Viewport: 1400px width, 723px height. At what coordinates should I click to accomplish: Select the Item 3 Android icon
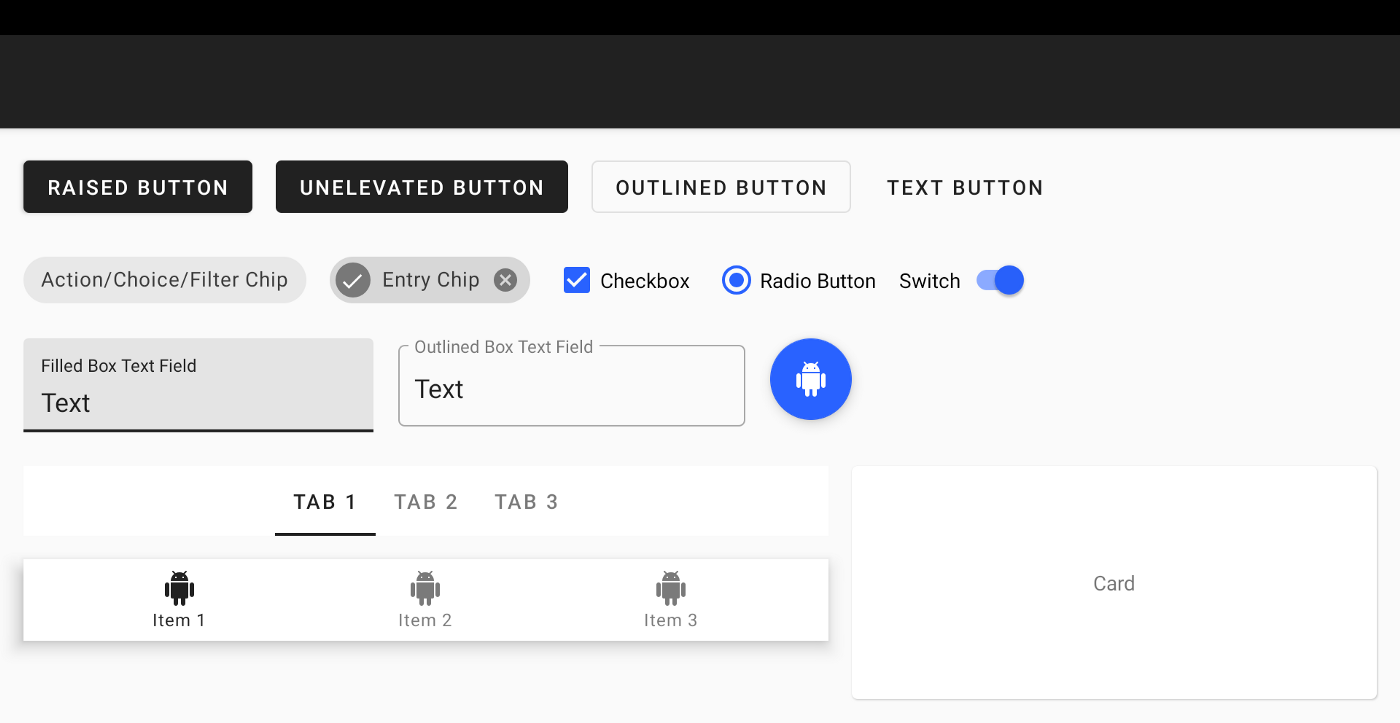pos(670,588)
